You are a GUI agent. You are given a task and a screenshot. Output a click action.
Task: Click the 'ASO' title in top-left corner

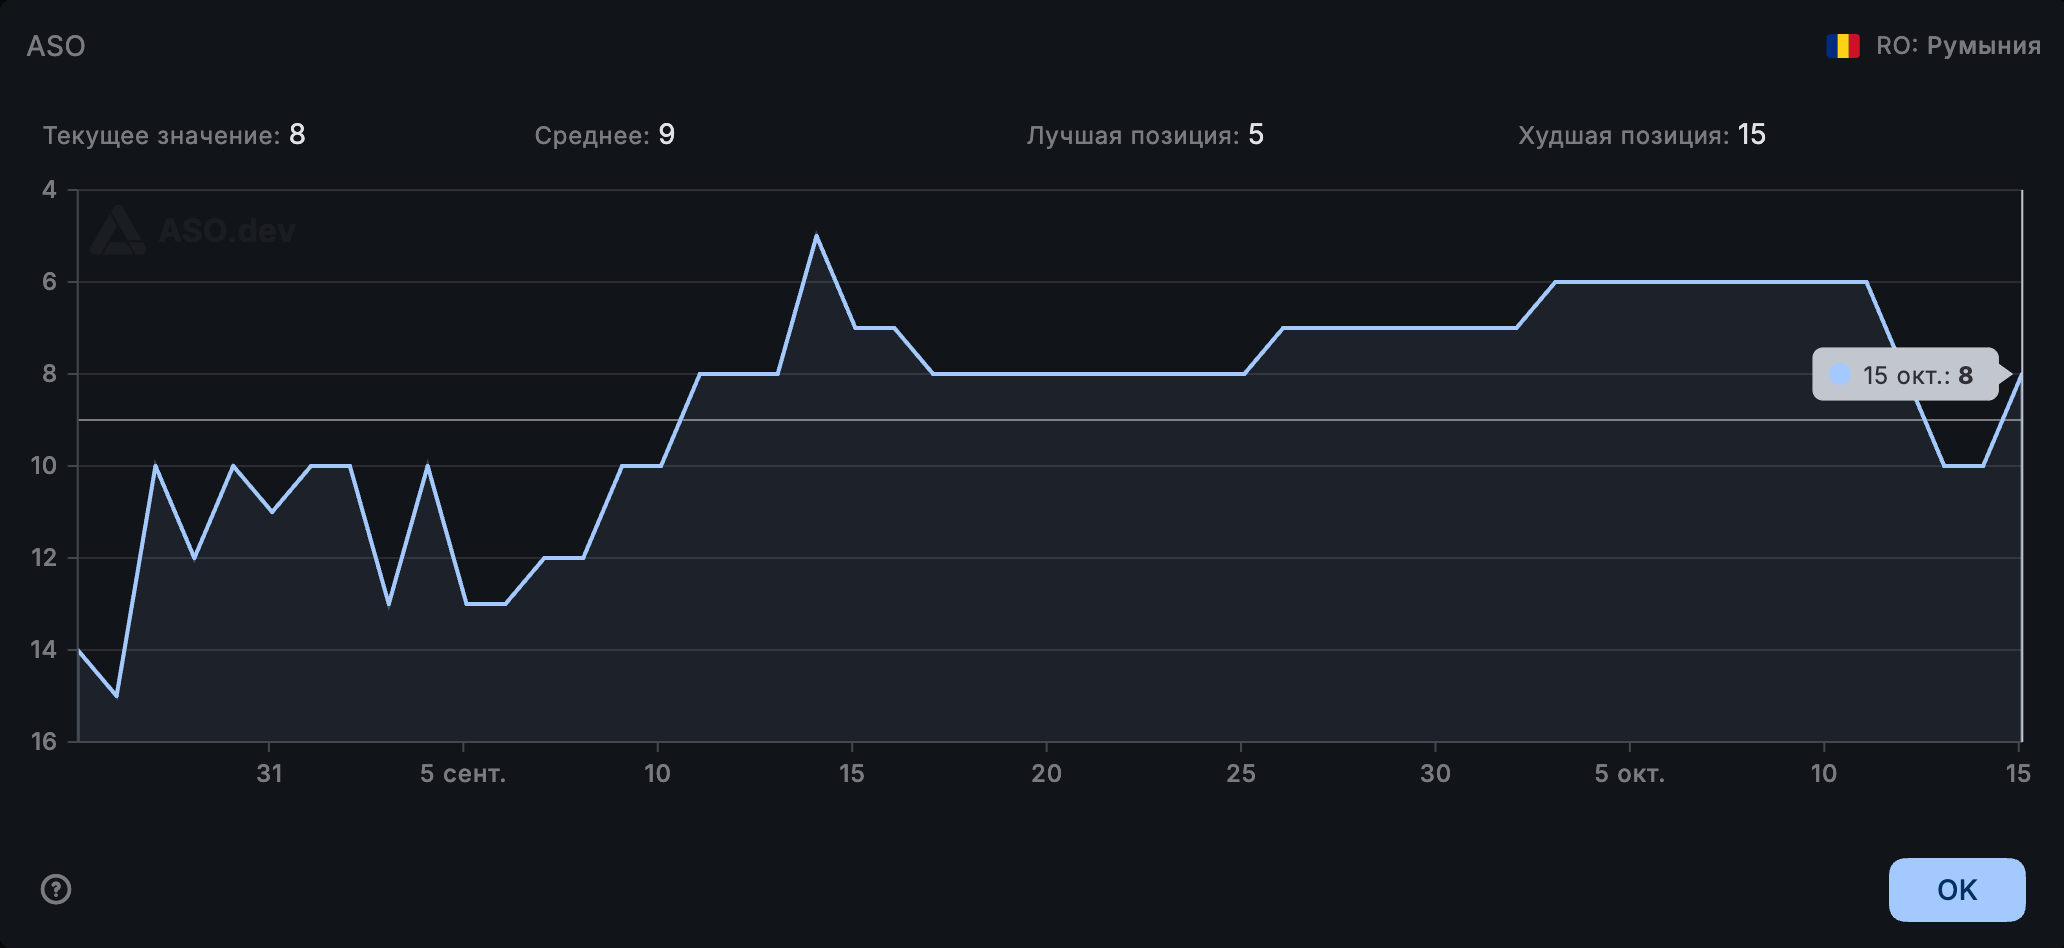point(56,46)
